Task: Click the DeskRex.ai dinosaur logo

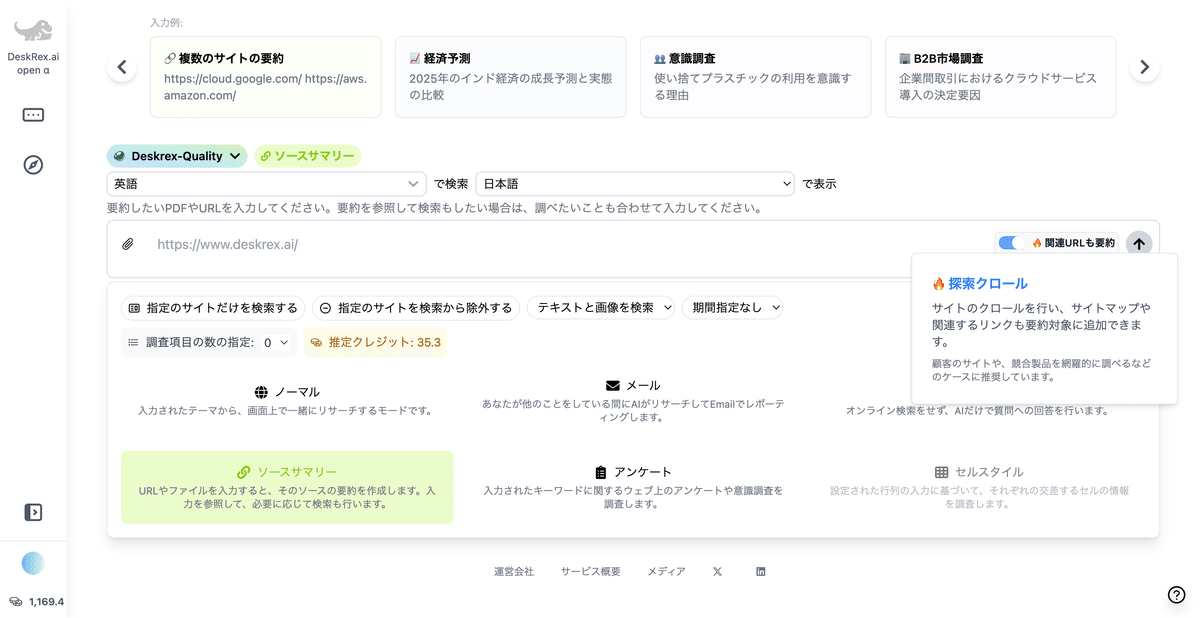Action: point(33,32)
